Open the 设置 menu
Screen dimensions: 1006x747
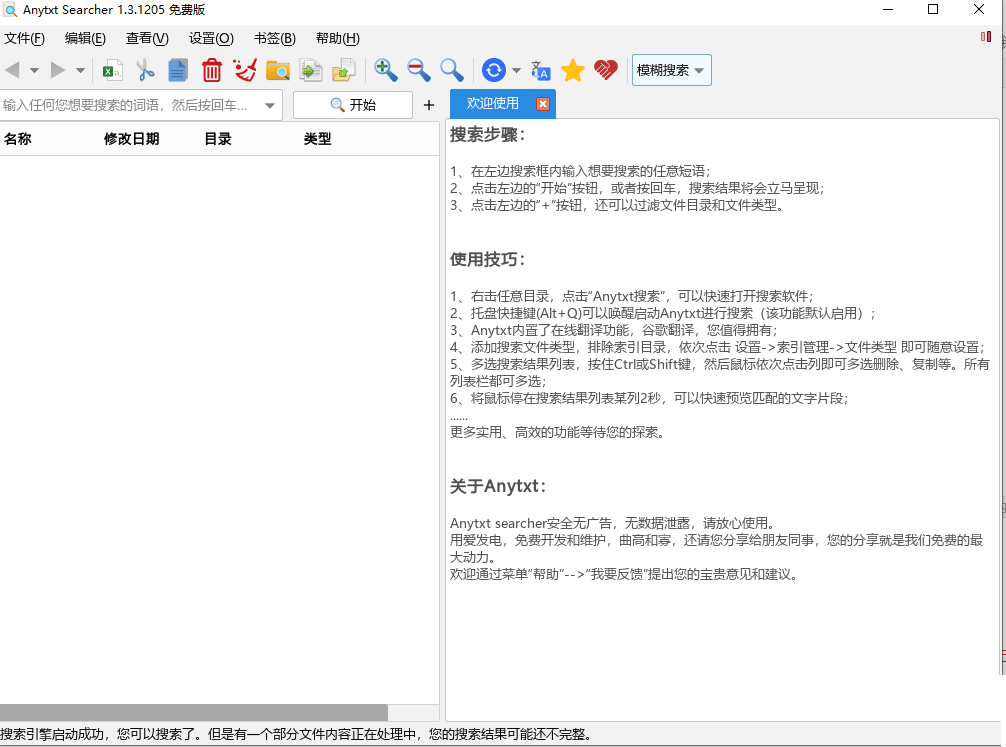pyautogui.click(x=210, y=38)
